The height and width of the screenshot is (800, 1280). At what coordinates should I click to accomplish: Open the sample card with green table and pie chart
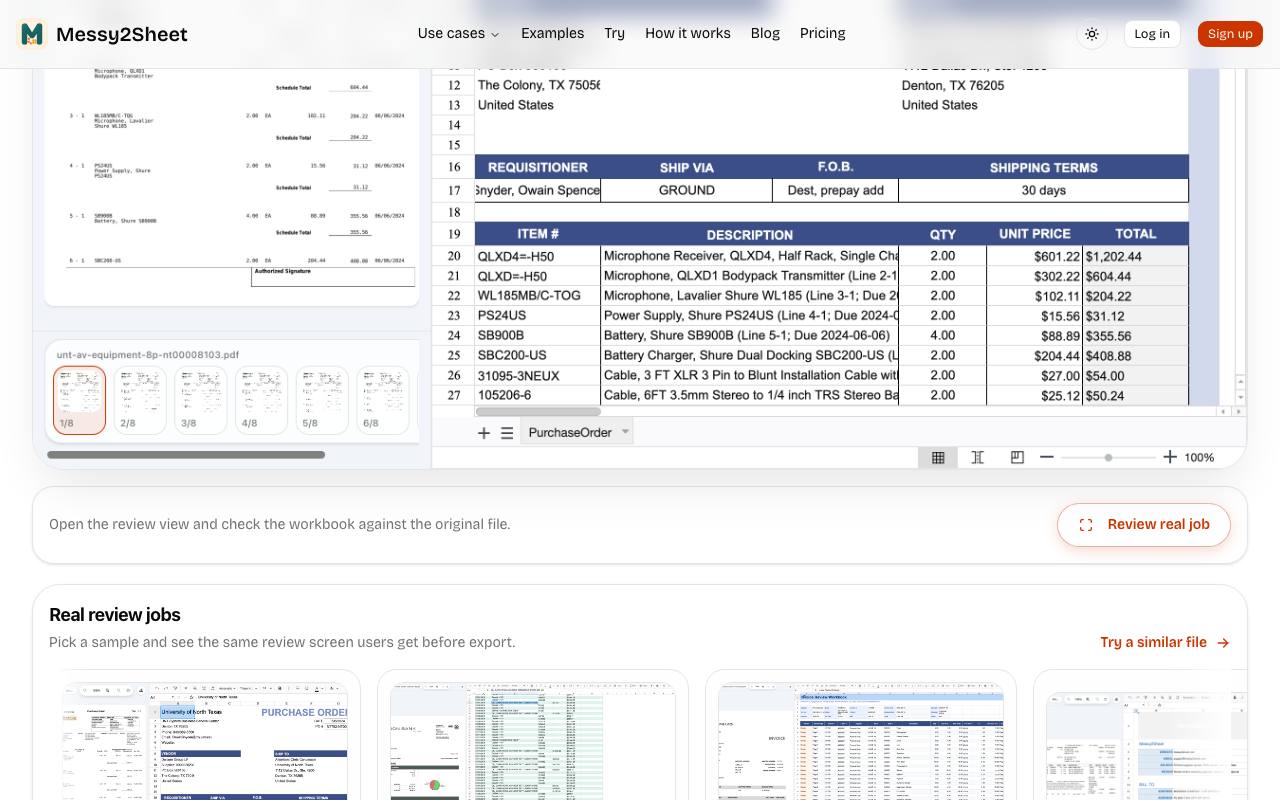tap(533, 735)
